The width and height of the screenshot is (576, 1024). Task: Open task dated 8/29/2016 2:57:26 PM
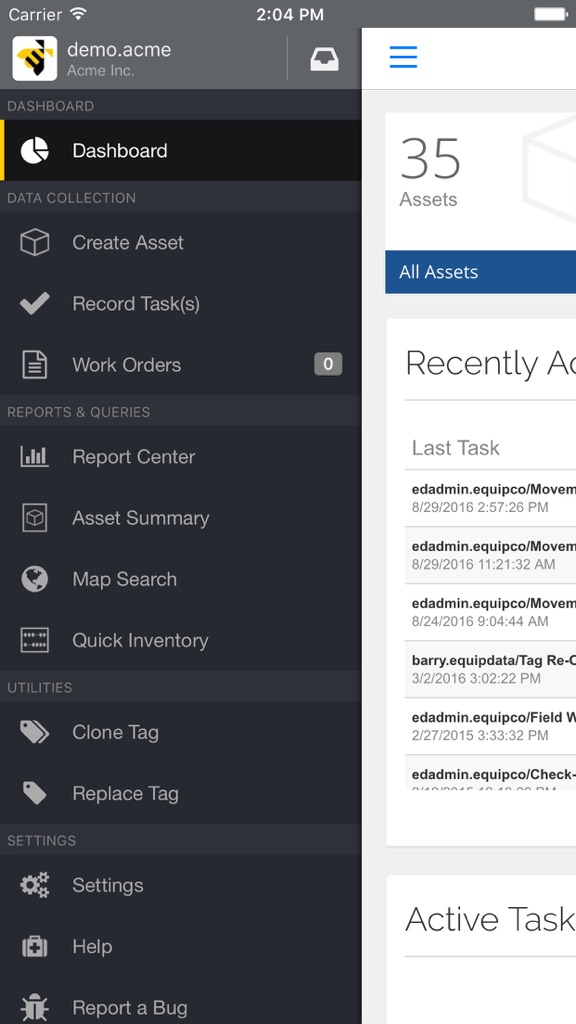coord(490,498)
